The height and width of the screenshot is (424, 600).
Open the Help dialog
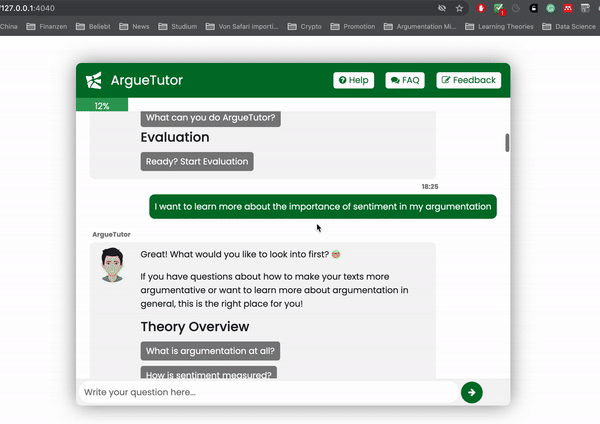click(354, 80)
